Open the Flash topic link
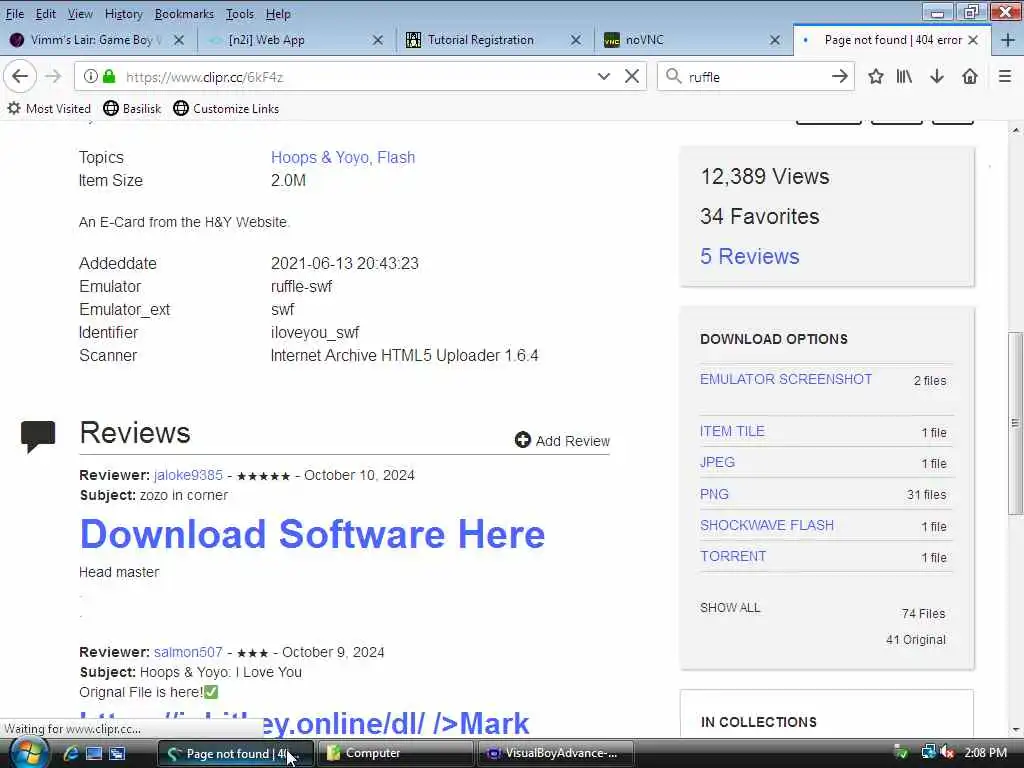Image resolution: width=1024 pixels, height=768 pixels. [x=396, y=157]
